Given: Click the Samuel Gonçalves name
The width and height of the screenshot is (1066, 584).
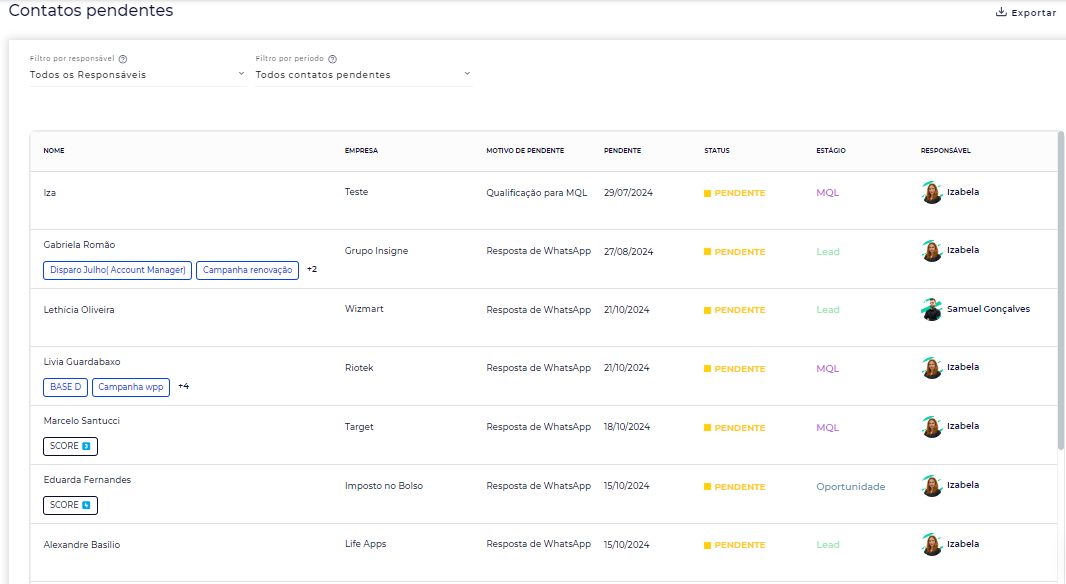Looking at the screenshot, I should point(988,309).
